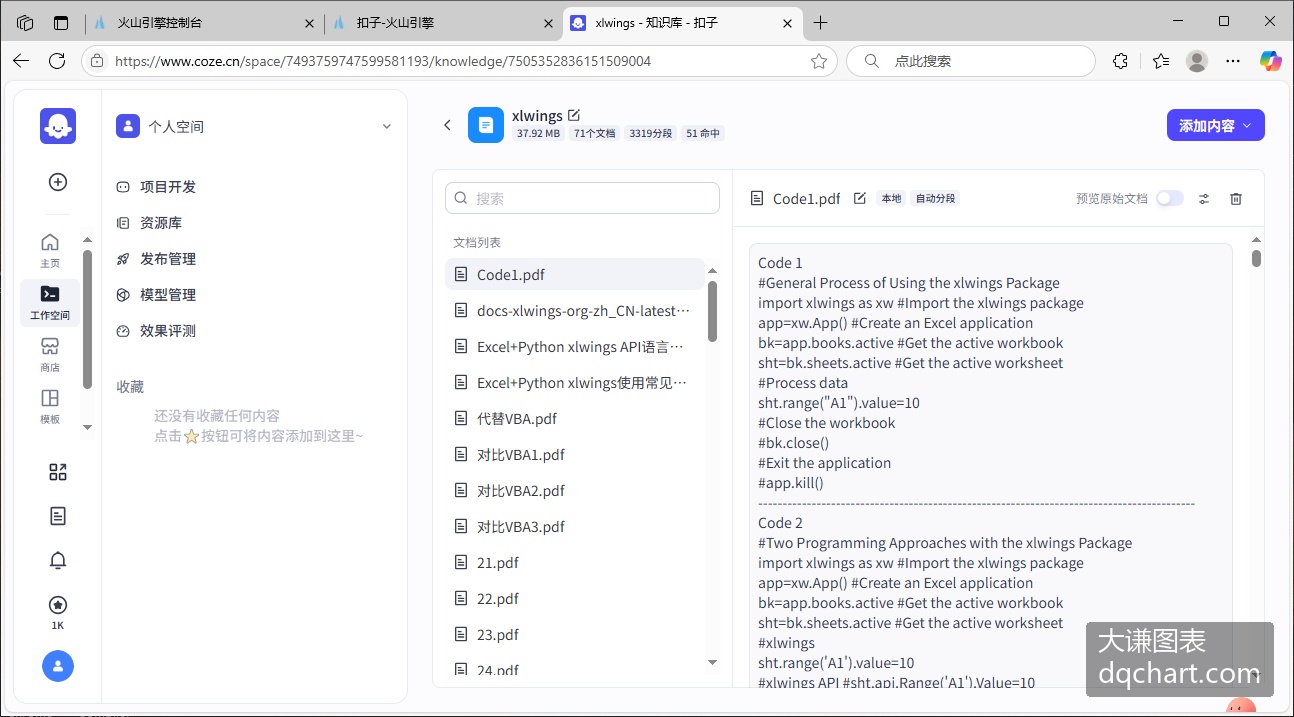
Task: Open 工作空间 workspace in the sidebar
Action: pos(50,302)
